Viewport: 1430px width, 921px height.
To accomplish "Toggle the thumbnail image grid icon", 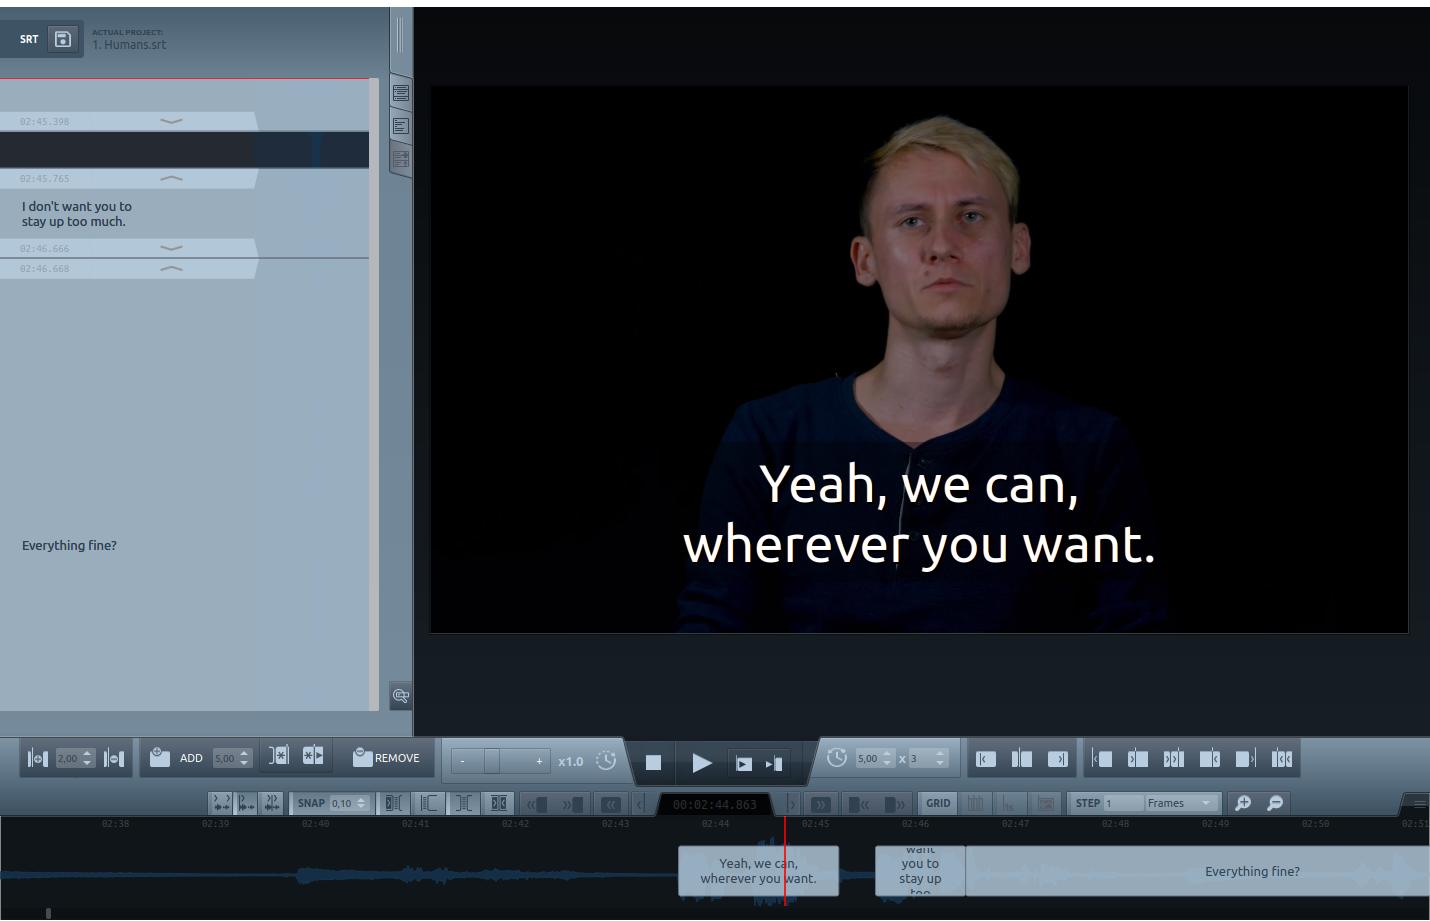I will point(1046,803).
